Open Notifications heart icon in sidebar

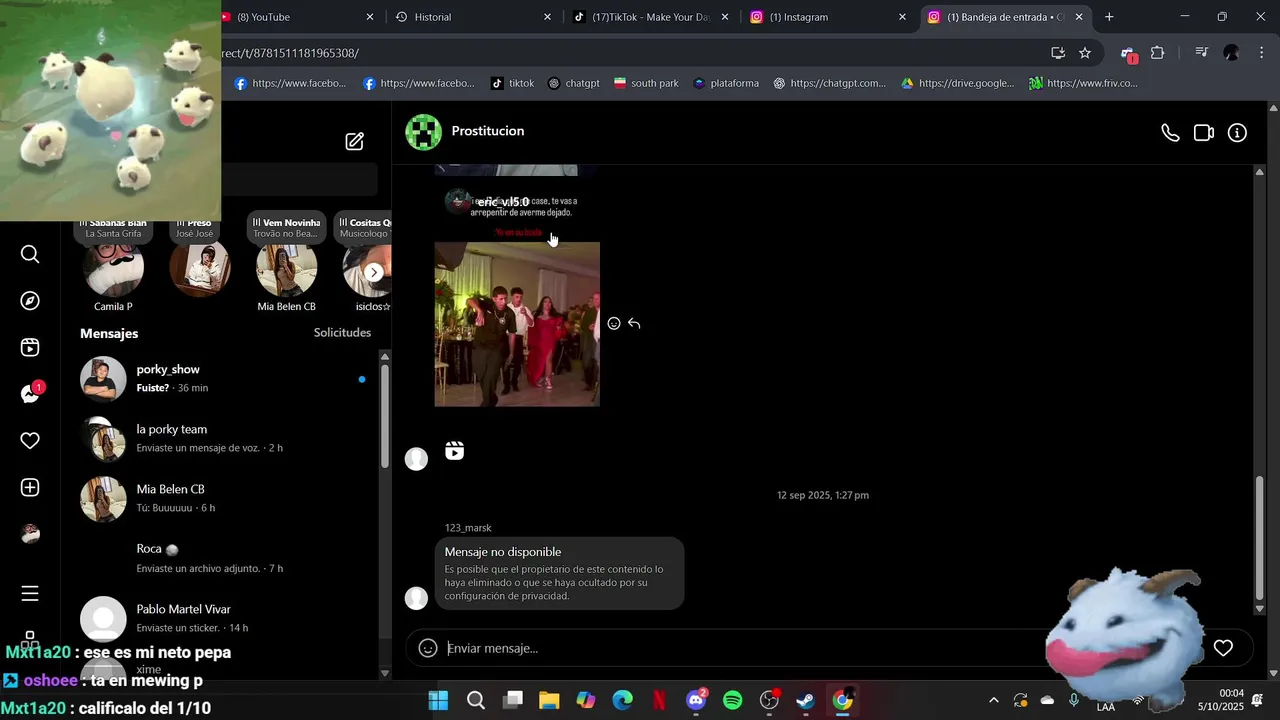pyautogui.click(x=30, y=441)
